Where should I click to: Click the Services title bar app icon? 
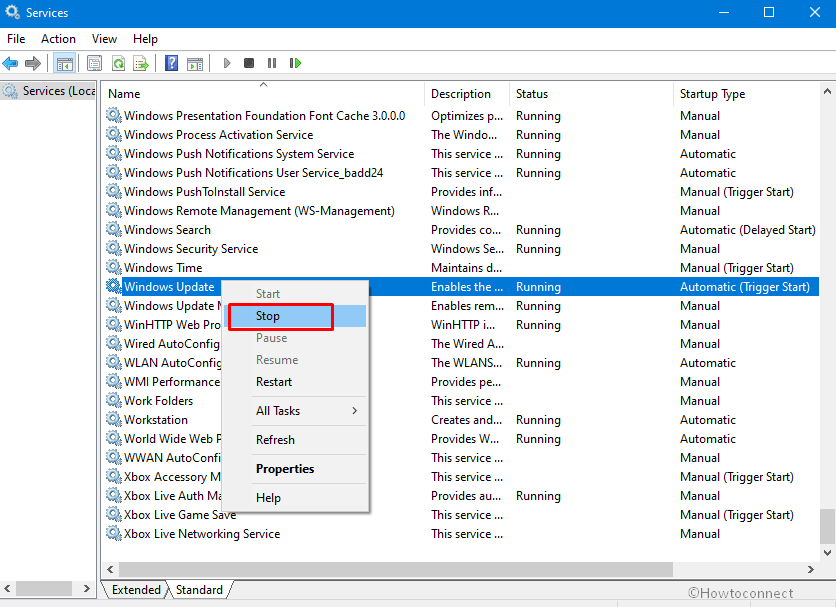[12, 12]
